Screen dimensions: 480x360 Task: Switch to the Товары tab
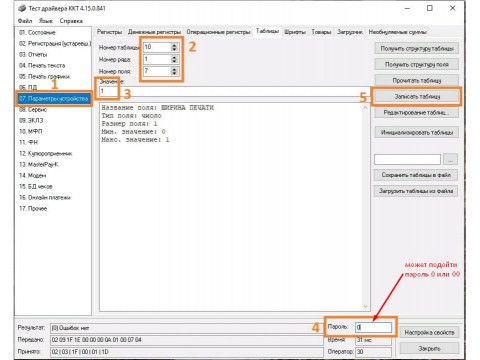pyautogui.click(x=321, y=32)
